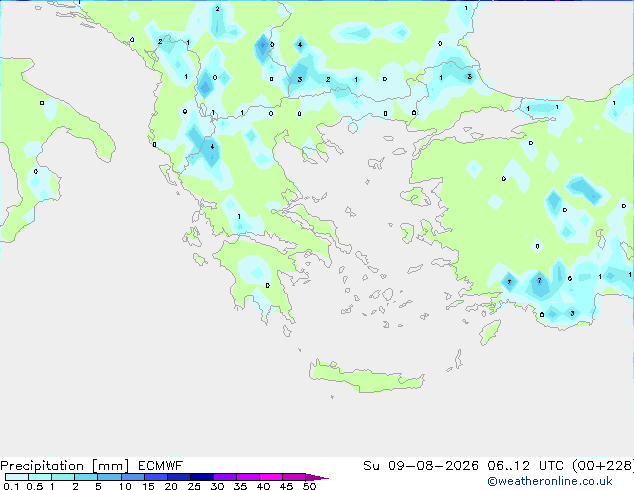
Task: Pick the 30 mm purple legend swatch
Action: 225,477
